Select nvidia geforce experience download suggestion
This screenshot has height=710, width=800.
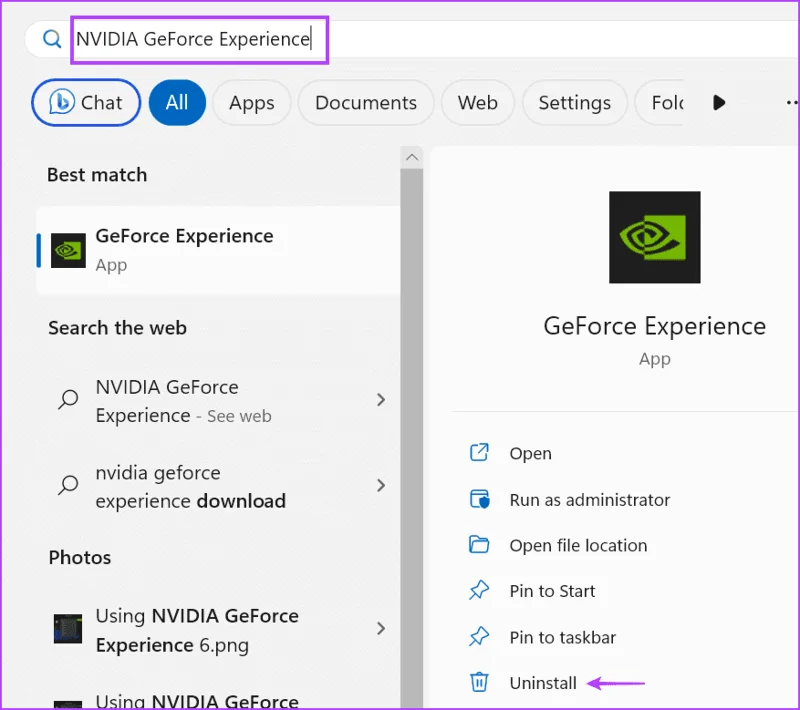coord(218,487)
